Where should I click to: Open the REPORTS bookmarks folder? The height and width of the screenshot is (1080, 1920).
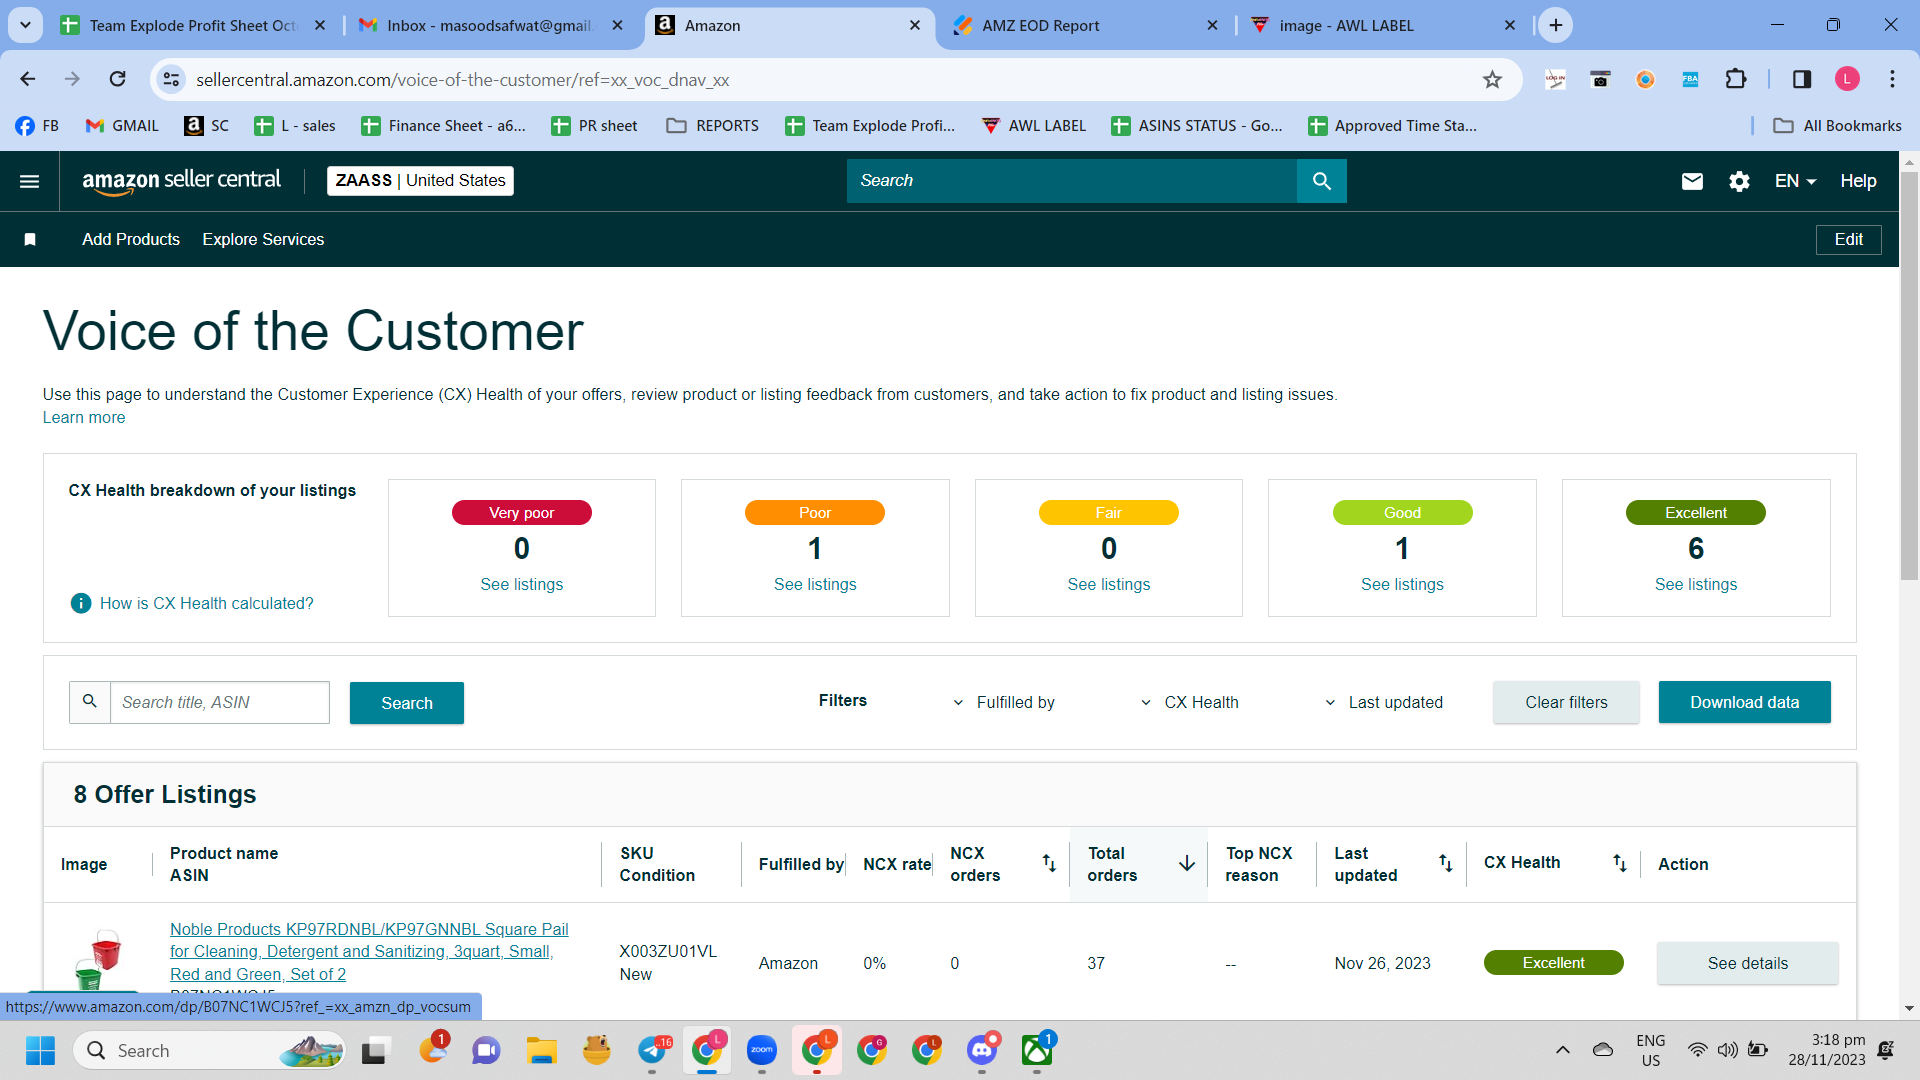pyautogui.click(x=713, y=125)
